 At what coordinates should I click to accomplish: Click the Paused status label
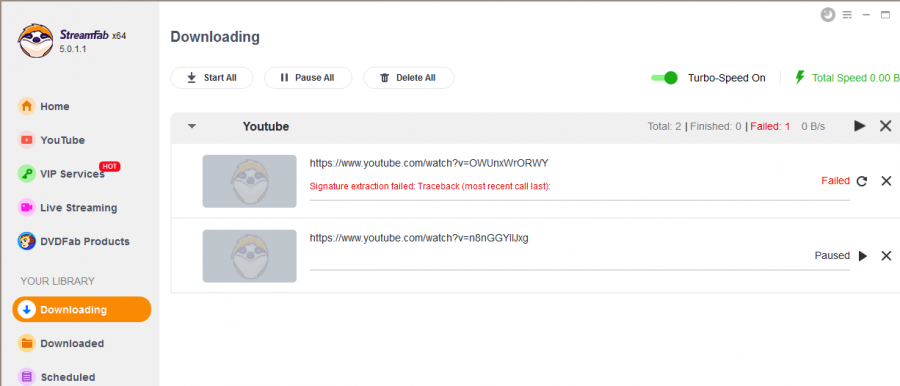point(832,256)
